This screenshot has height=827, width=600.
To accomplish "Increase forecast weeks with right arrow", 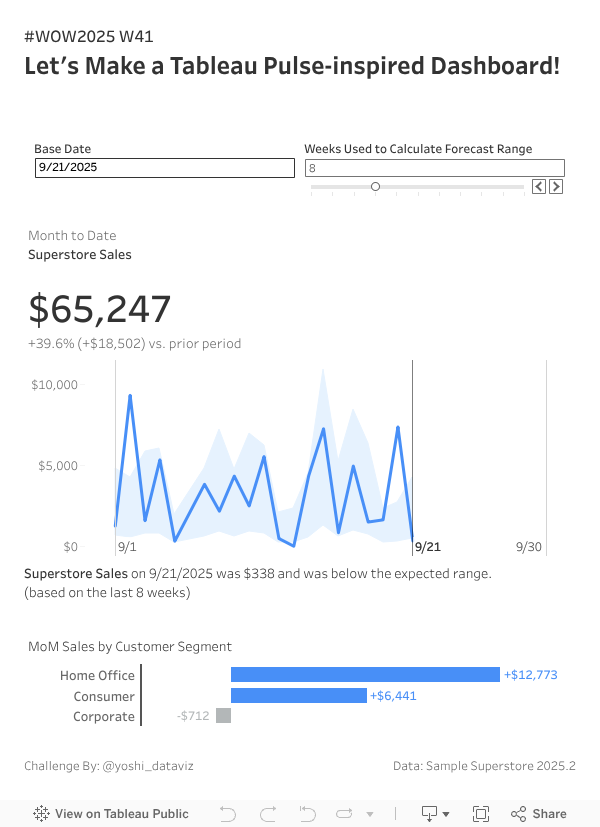I will (x=556, y=186).
